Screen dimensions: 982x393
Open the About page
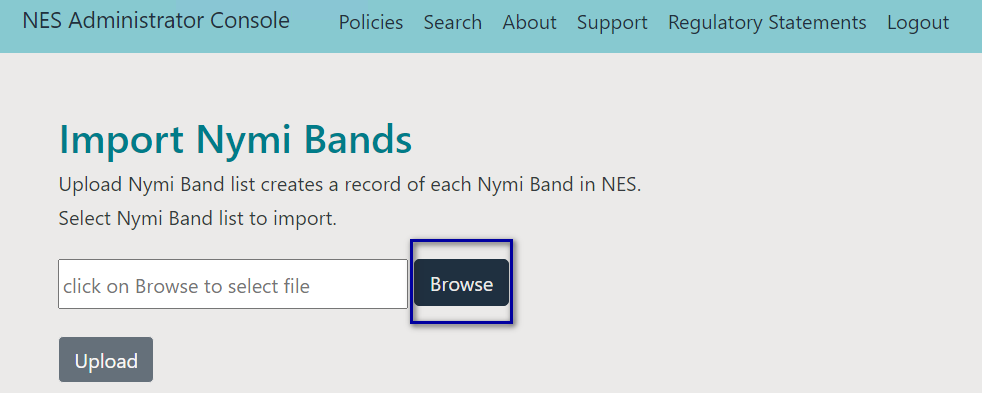point(529,23)
